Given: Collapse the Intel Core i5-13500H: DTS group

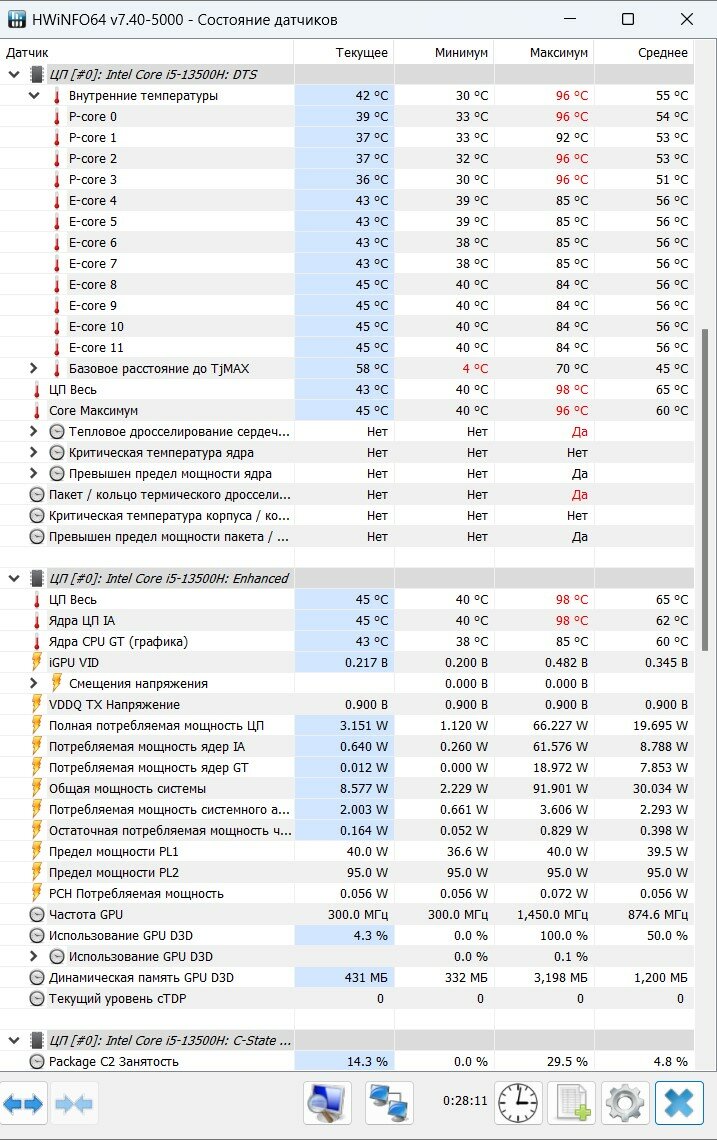Looking at the screenshot, I should click(x=14, y=74).
